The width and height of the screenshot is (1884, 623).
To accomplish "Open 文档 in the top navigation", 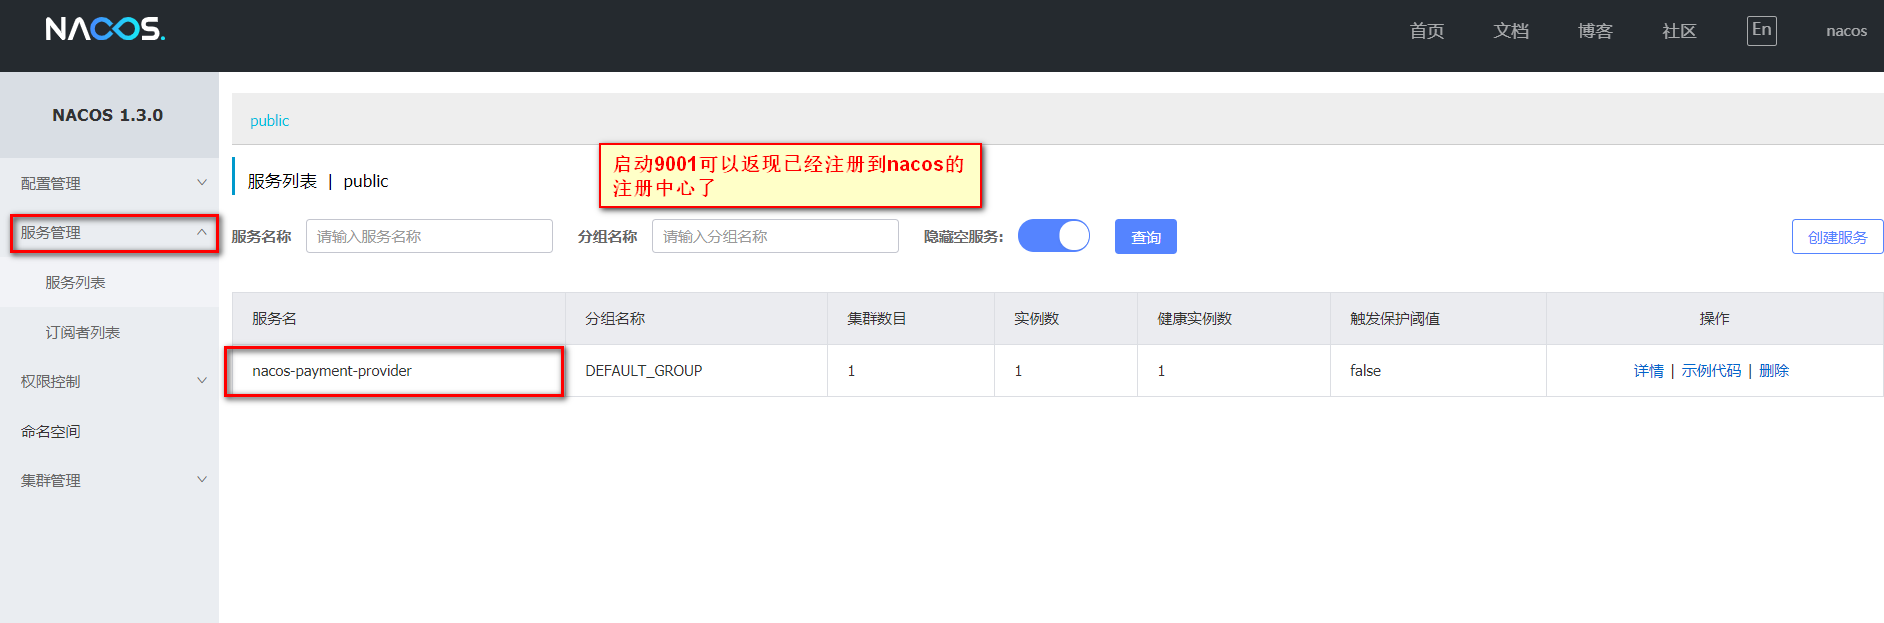I will coord(1511,31).
